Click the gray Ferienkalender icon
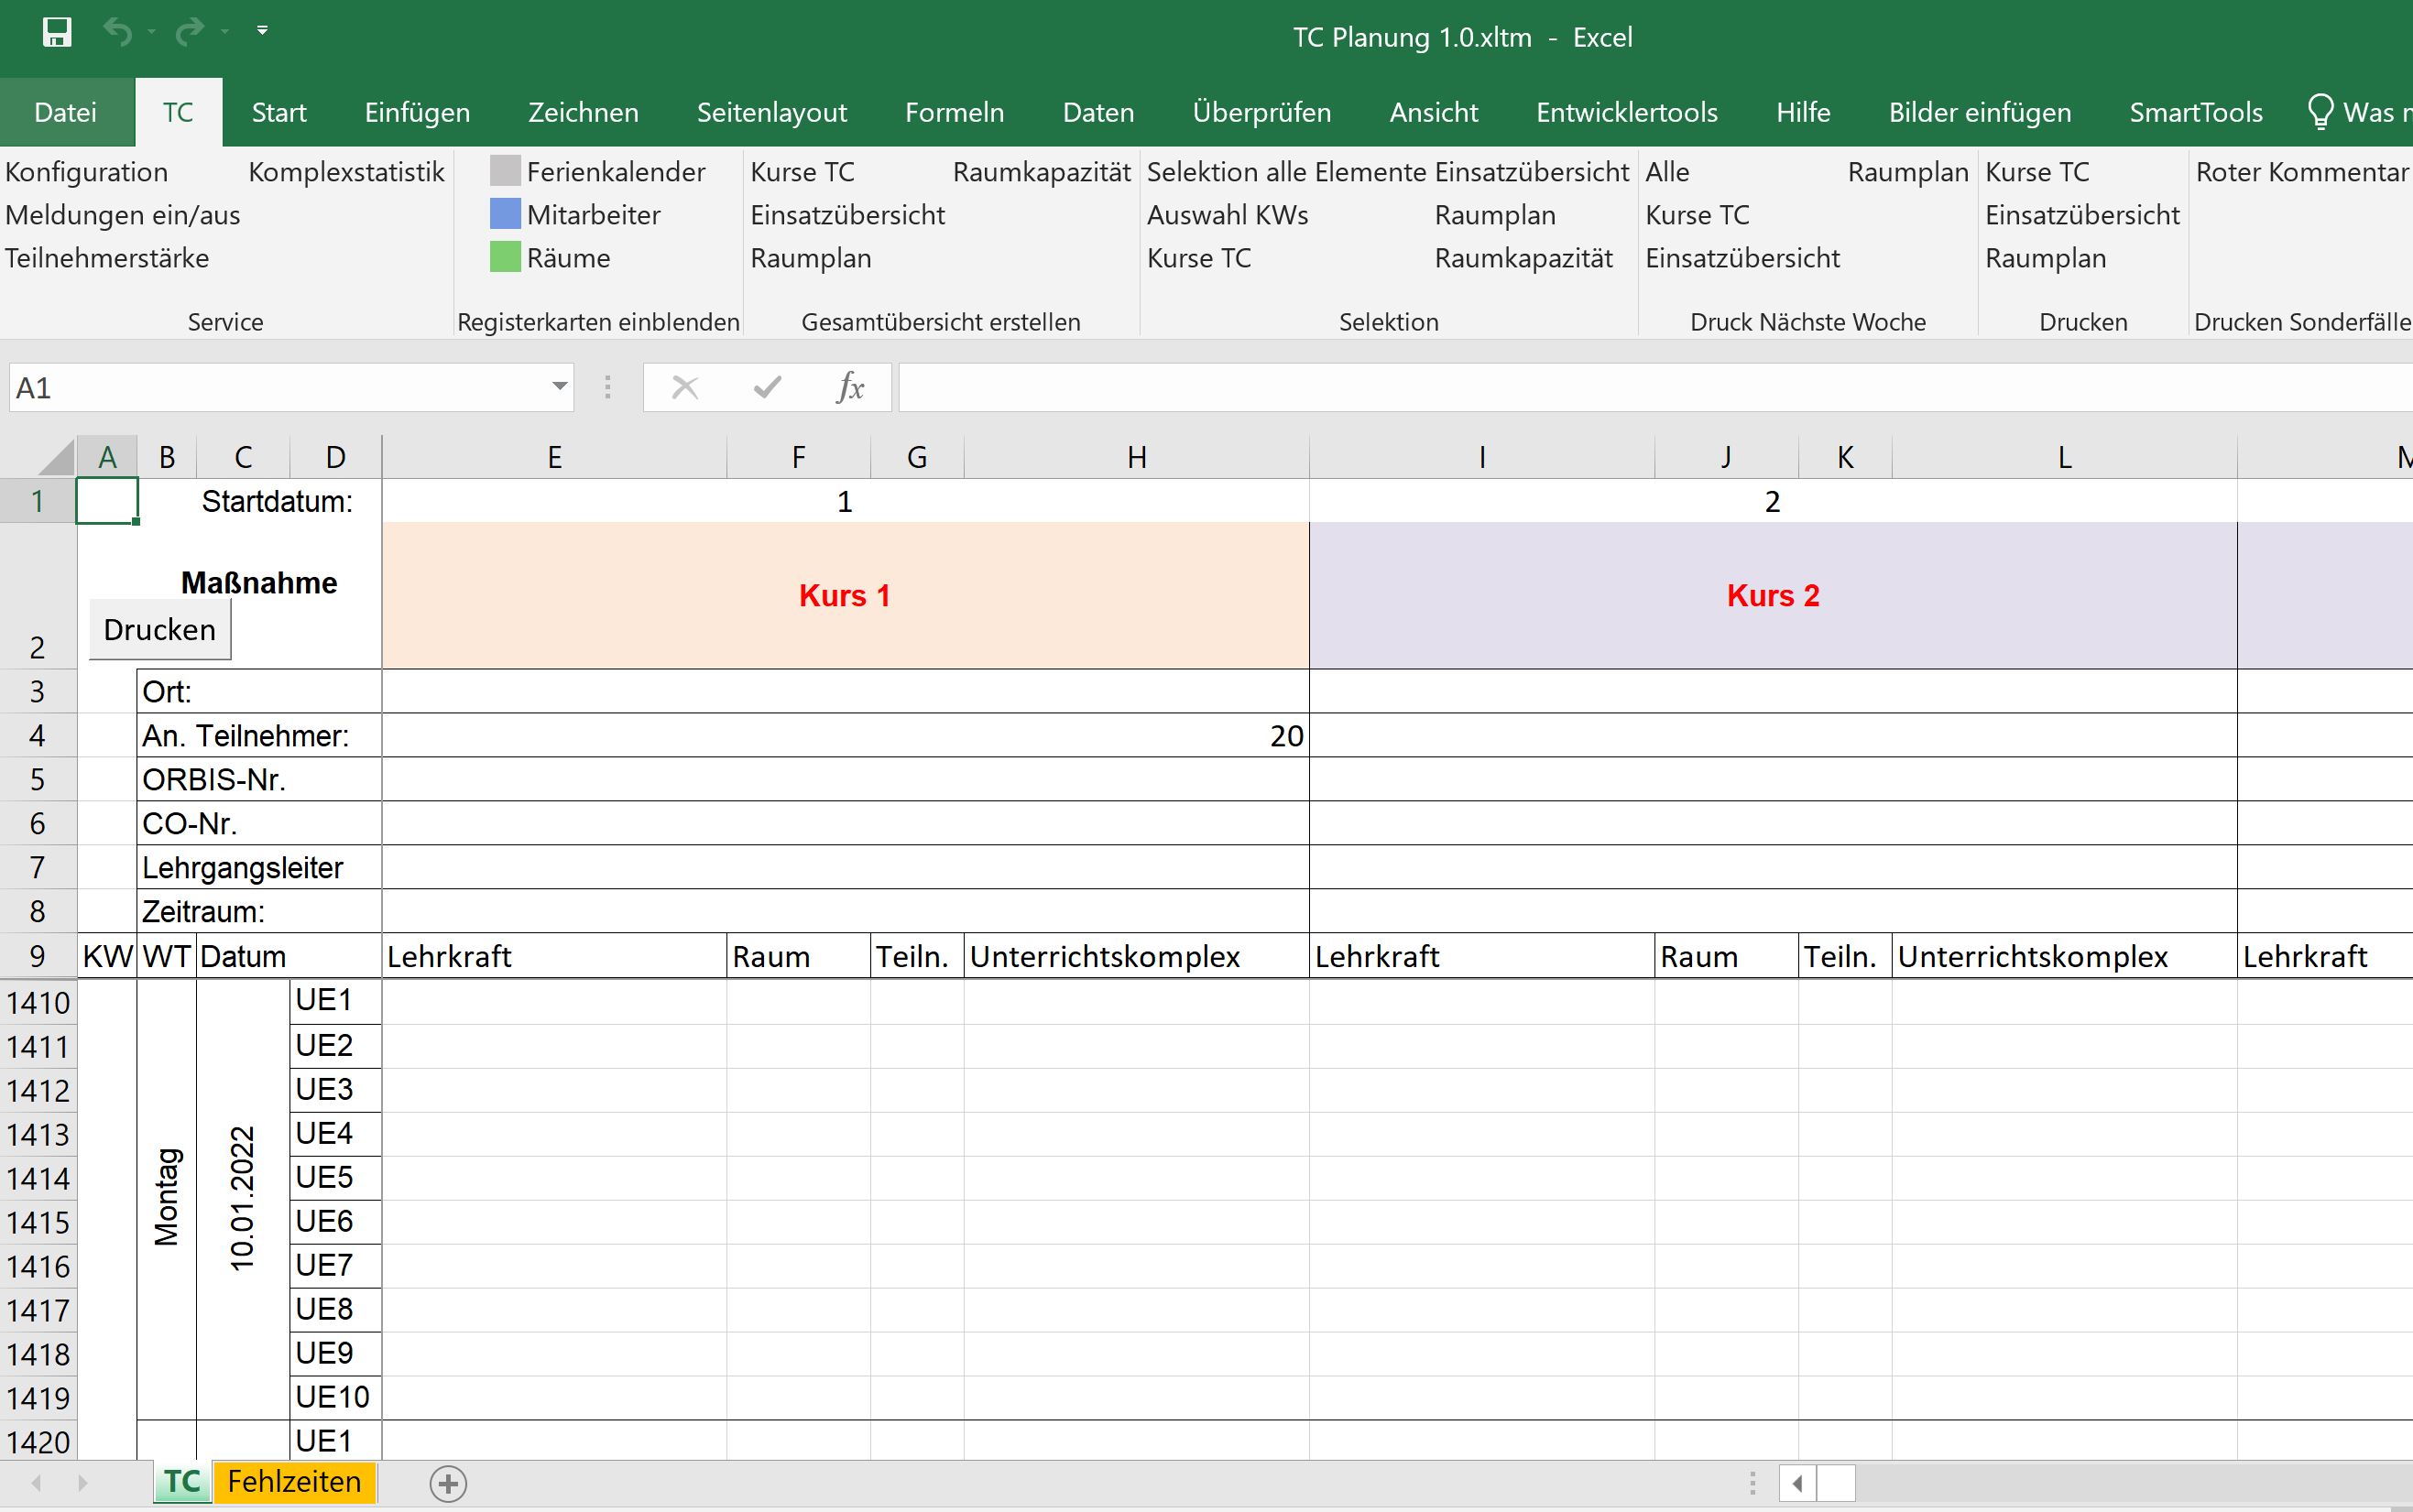 505,171
